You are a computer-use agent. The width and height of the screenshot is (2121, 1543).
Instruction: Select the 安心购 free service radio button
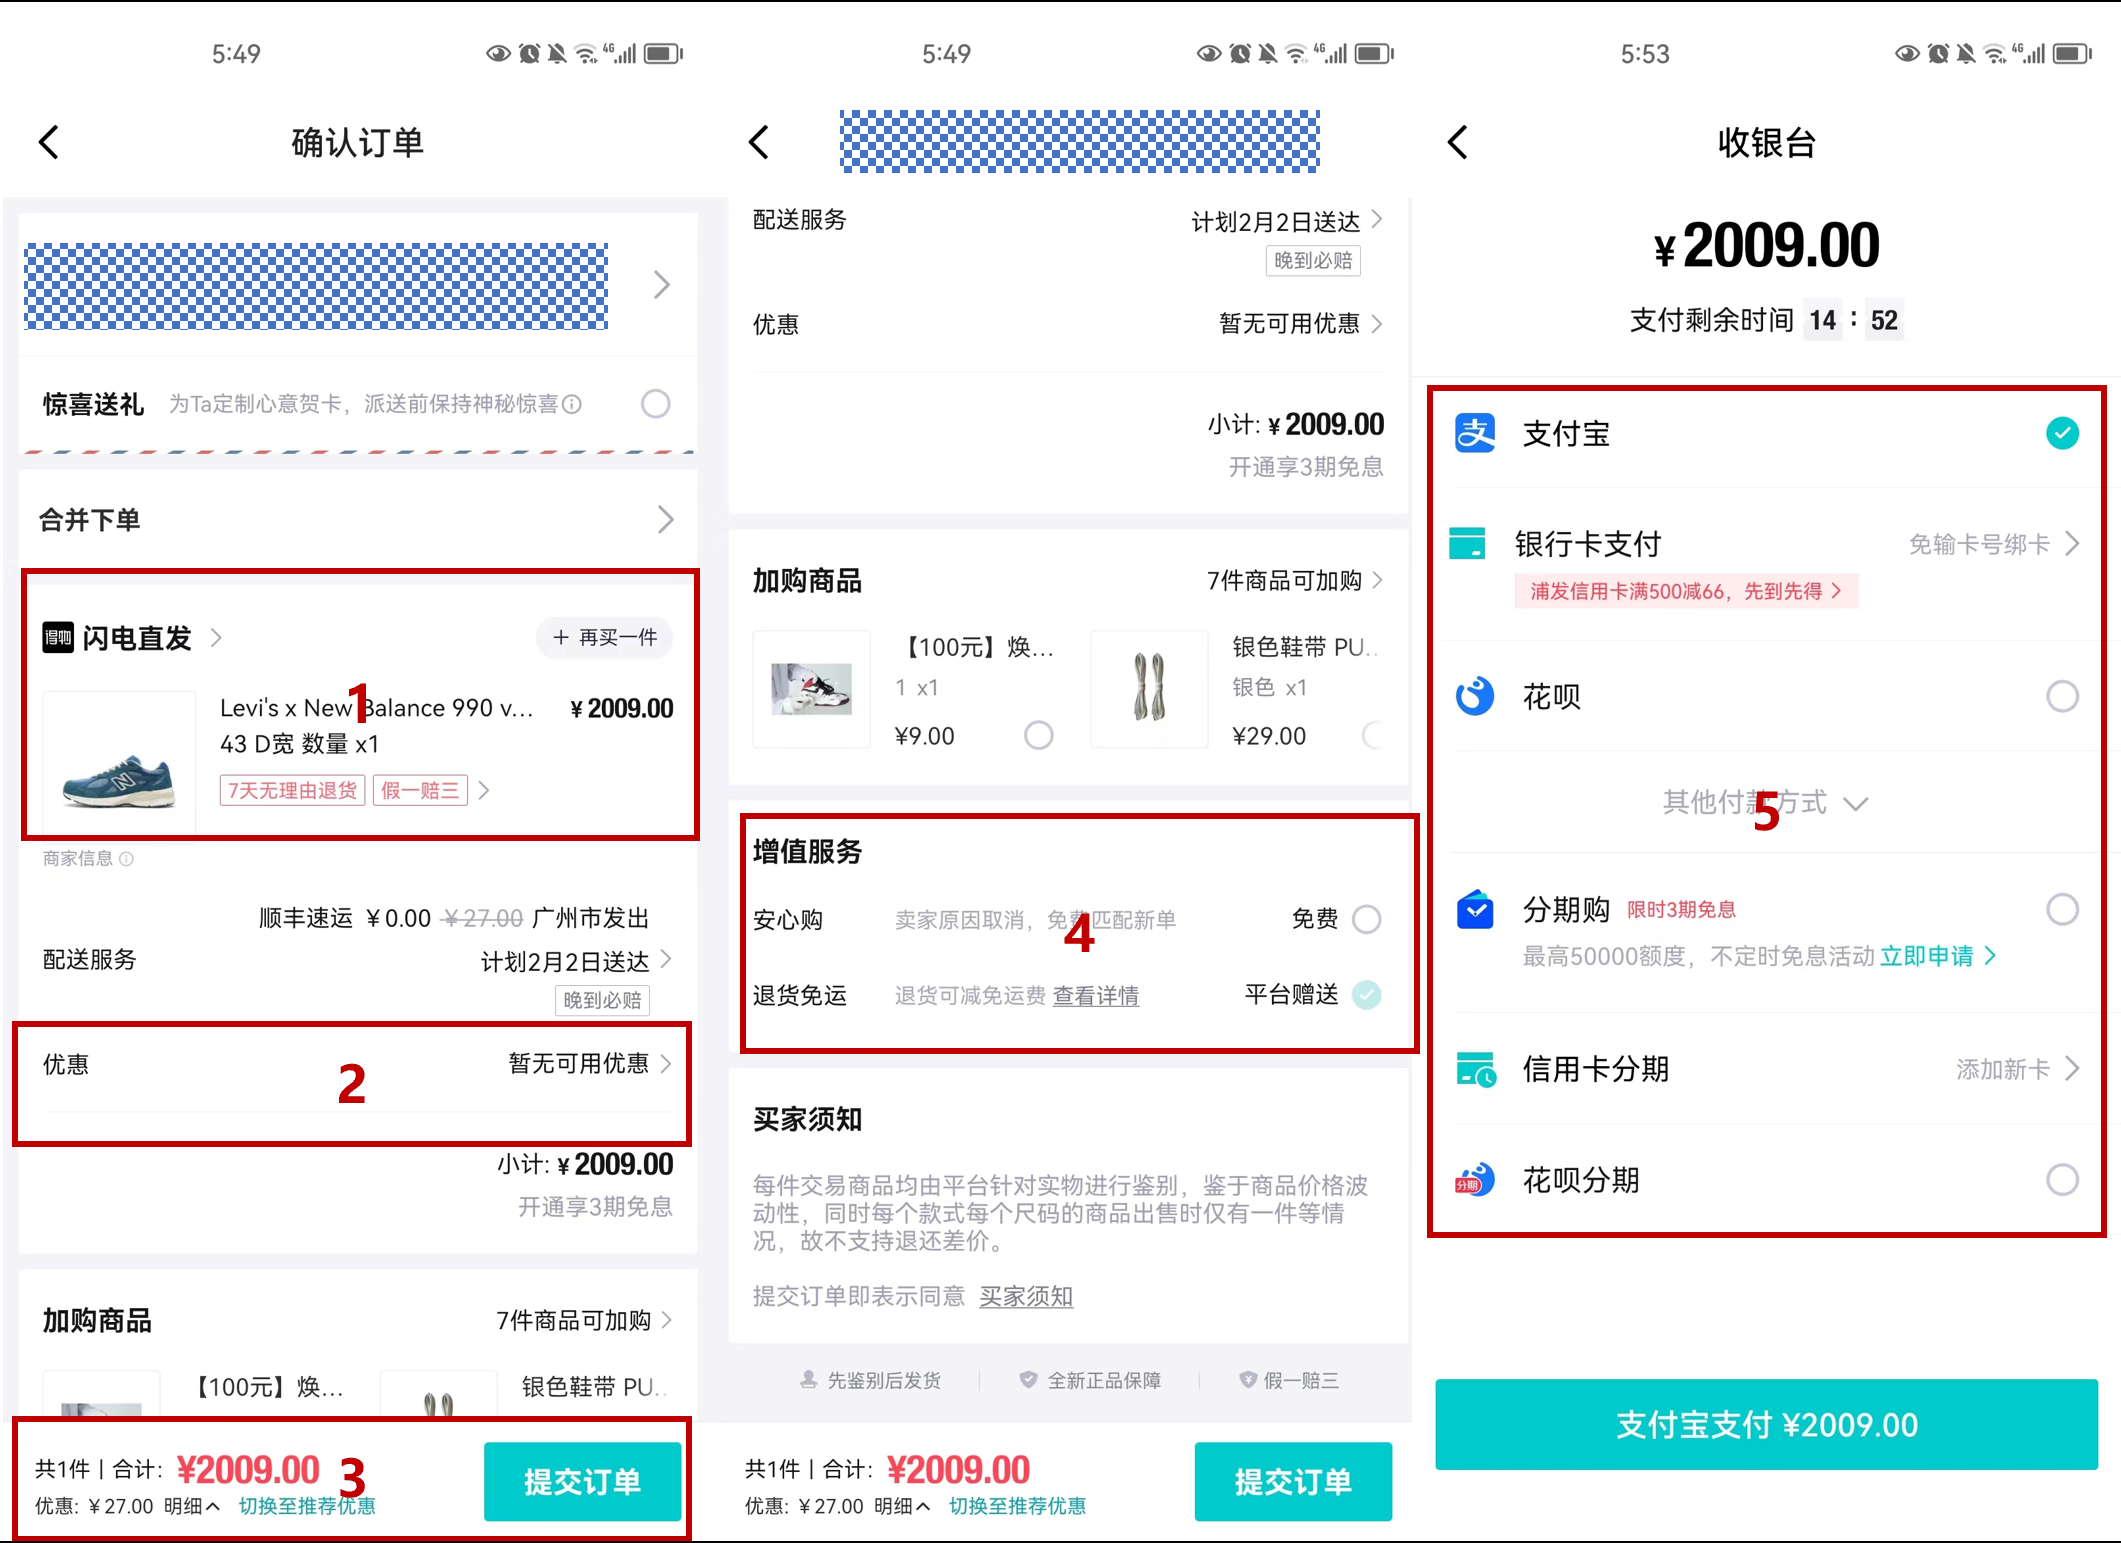tap(1367, 919)
